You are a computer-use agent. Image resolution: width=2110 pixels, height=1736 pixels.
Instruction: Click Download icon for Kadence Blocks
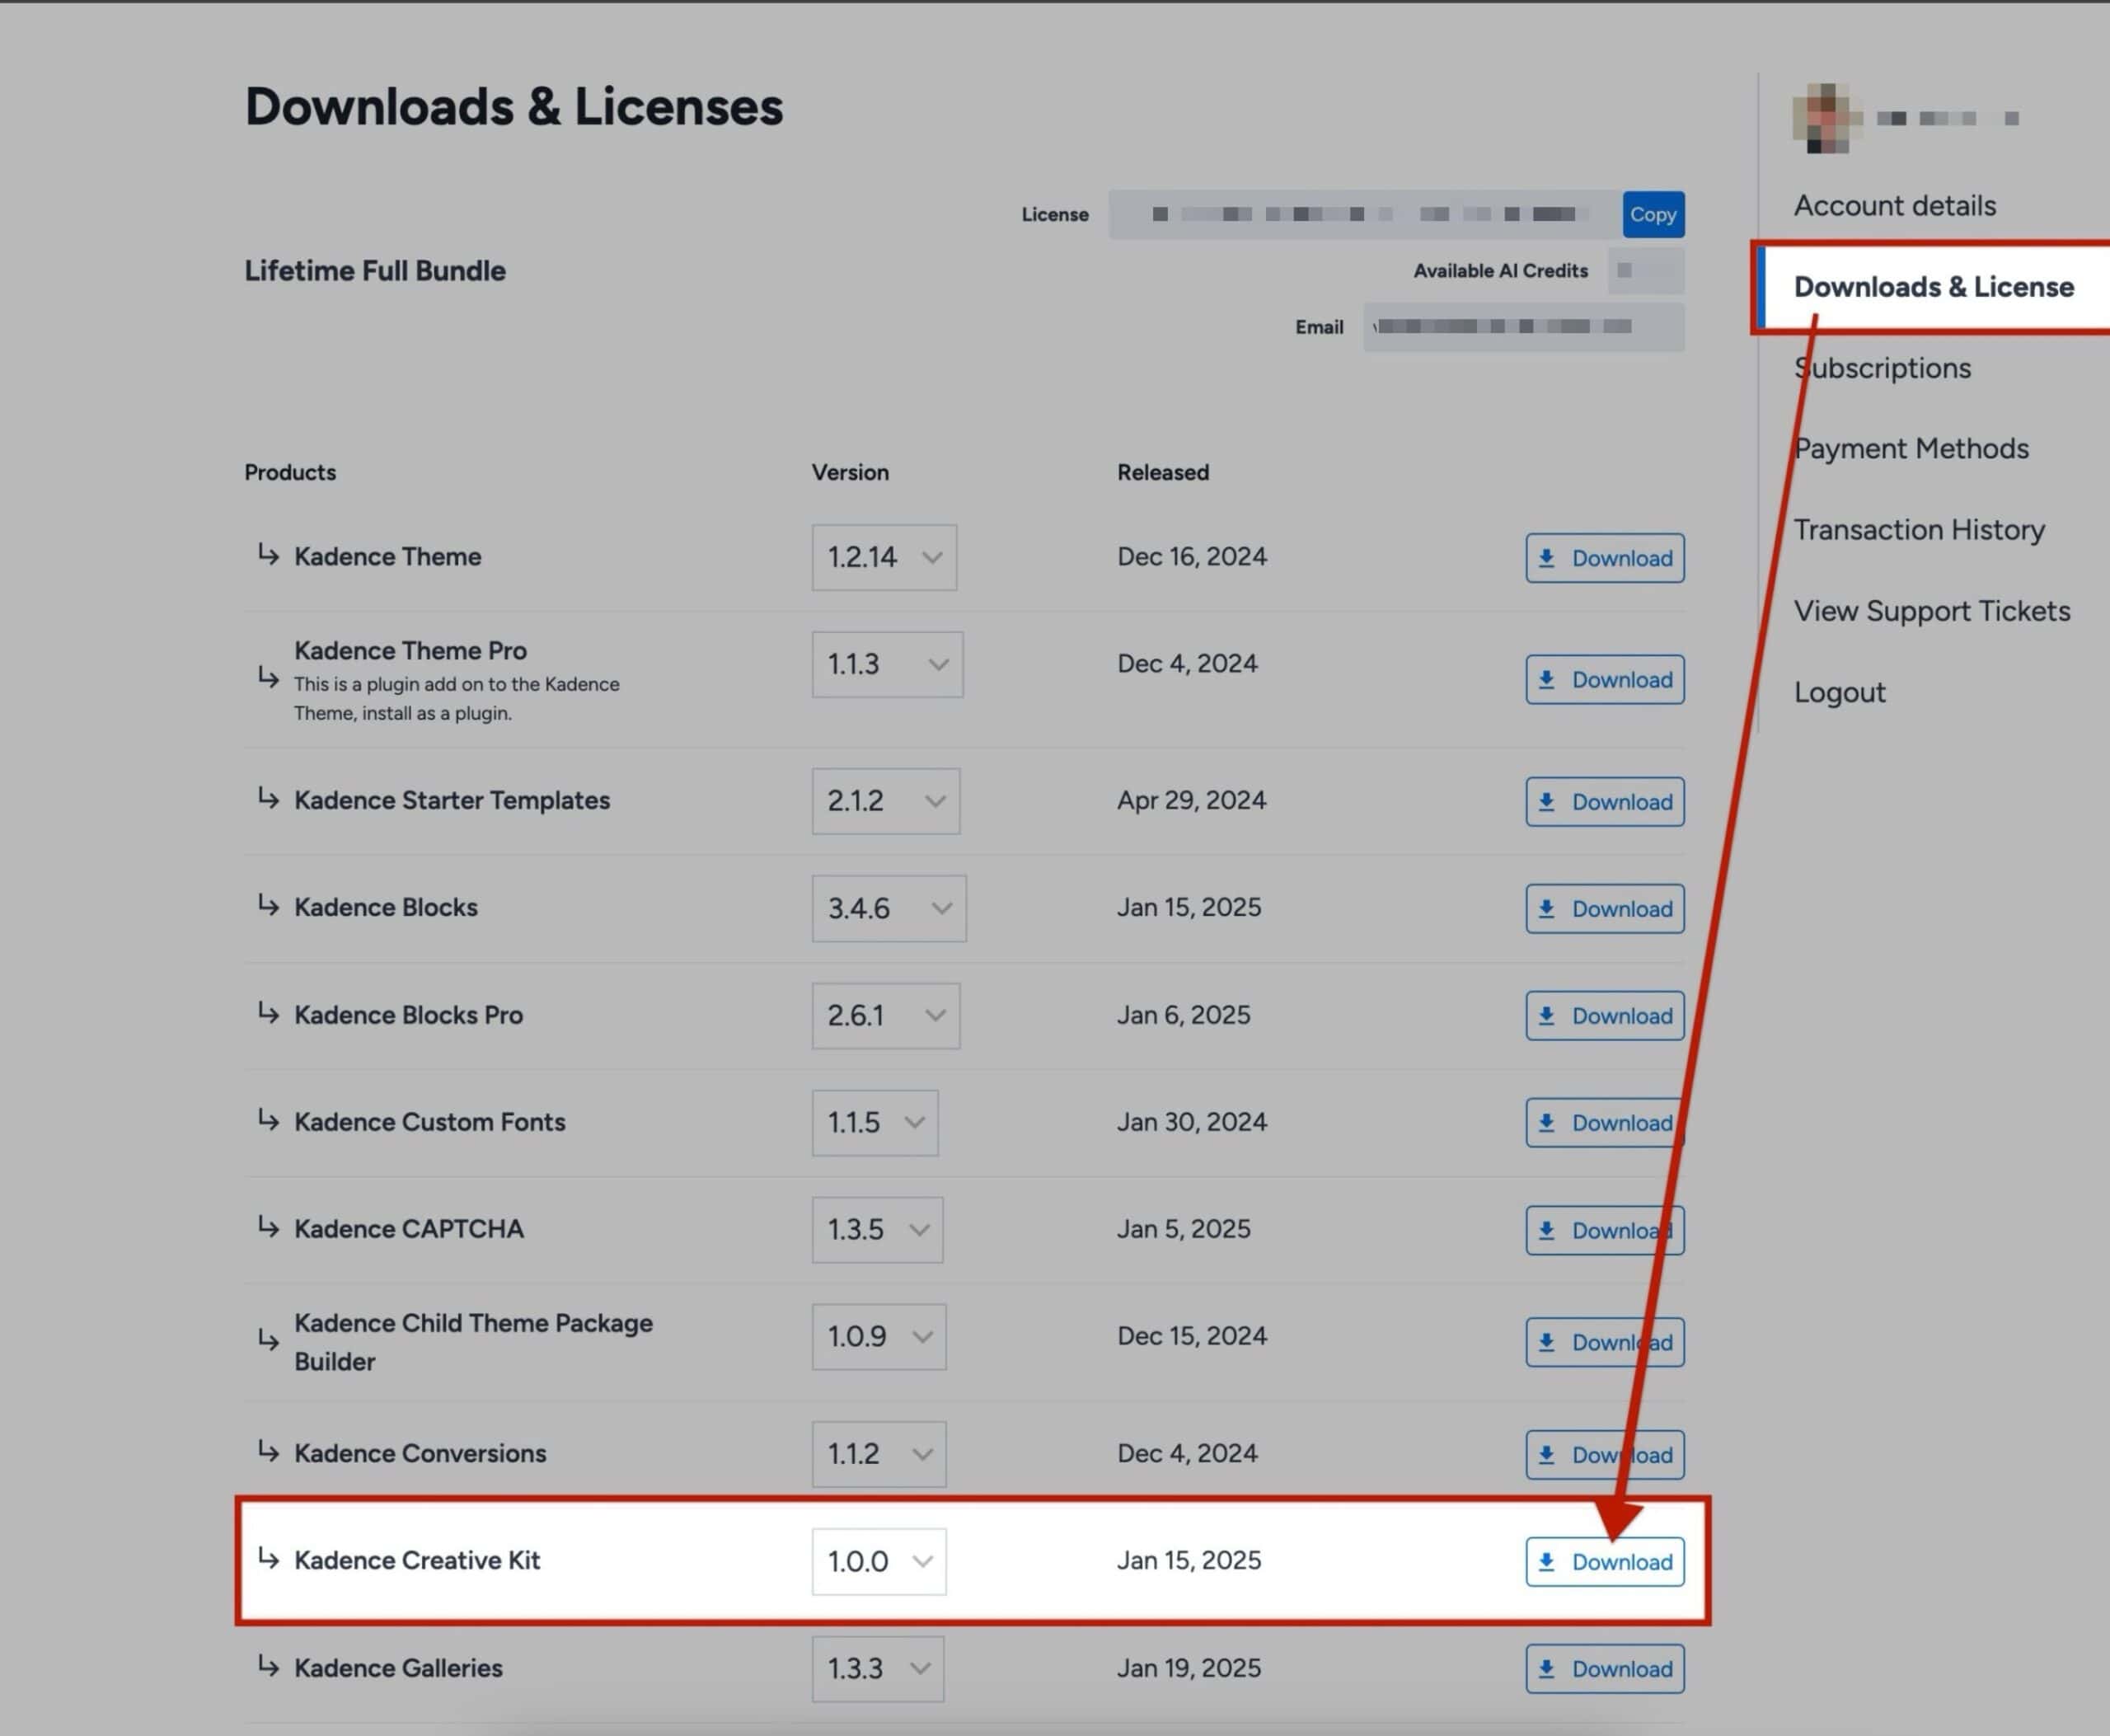(x=1546, y=909)
